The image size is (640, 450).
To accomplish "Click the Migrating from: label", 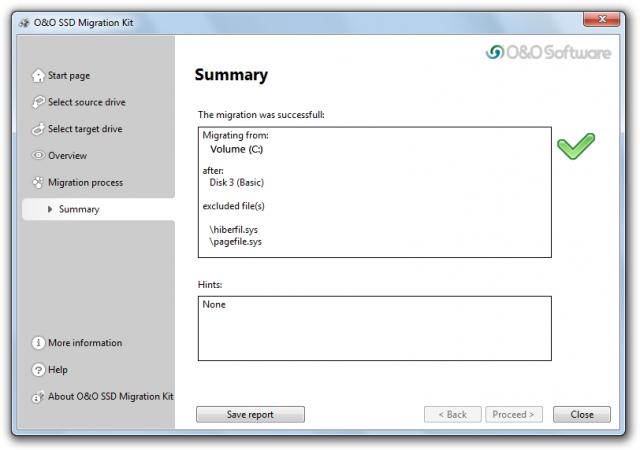I will point(236,135).
